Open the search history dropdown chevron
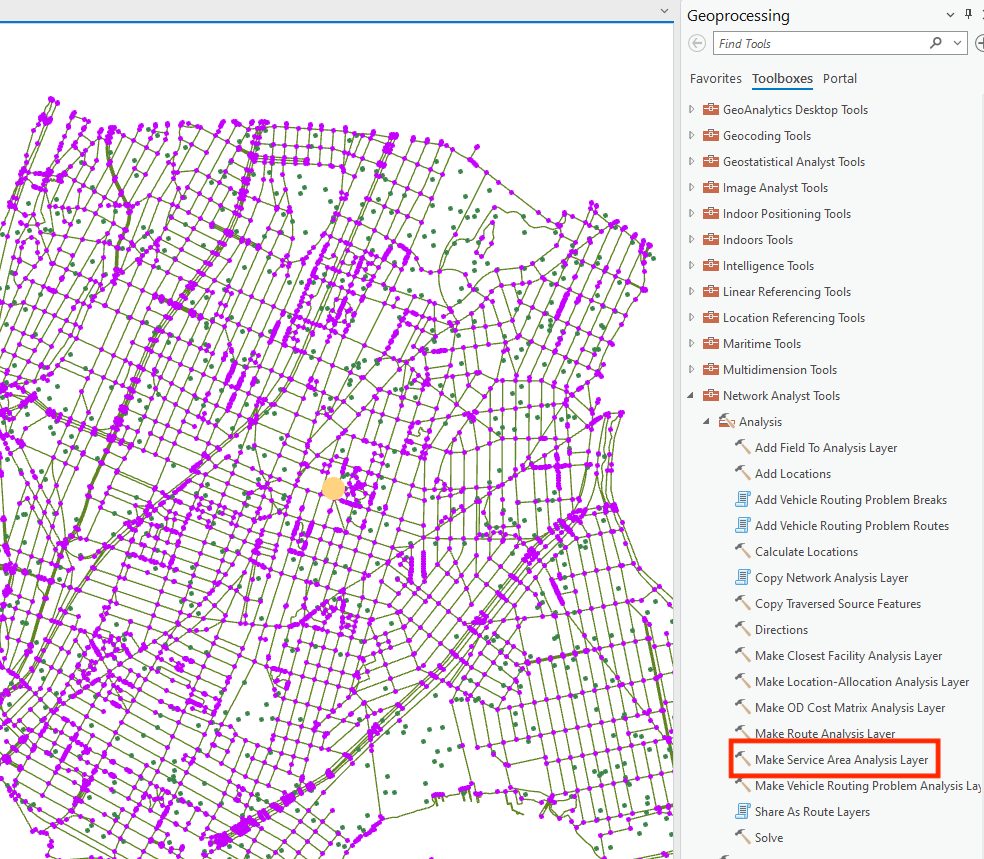The image size is (984, 859). [x=955, y=43]
